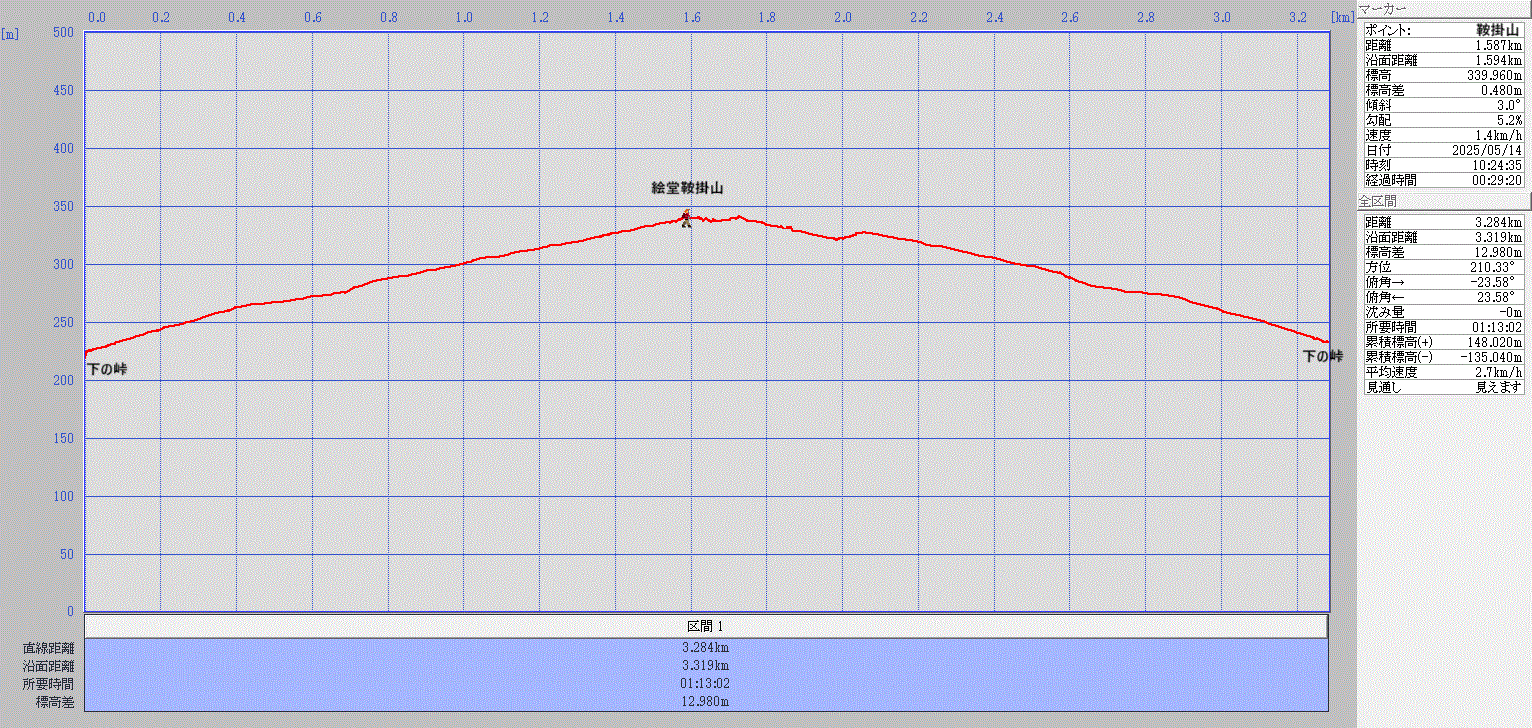Select 12.980m in the 全区間 panel

click(1498, 252)
